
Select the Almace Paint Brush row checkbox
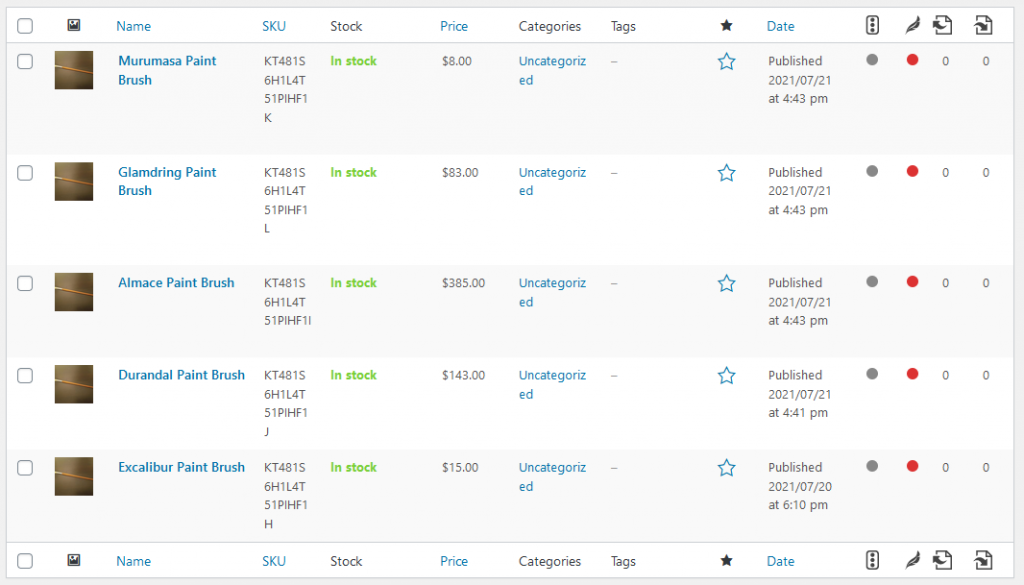(x=25, y=283)
